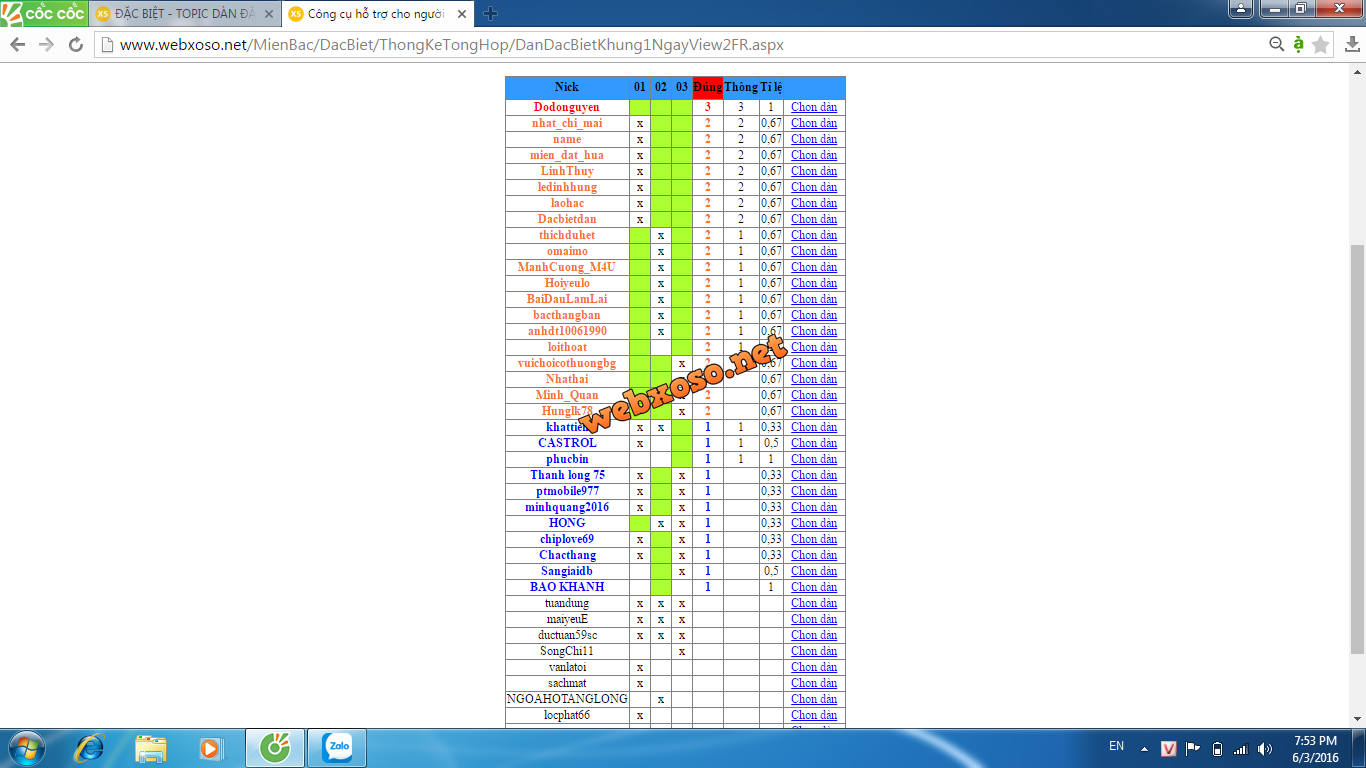The width and height of the screenshot is (1366, 768).
Task: Click 'Chọn dàn' link for NGOAHOTANGLONG
Action: click(814, 699)
